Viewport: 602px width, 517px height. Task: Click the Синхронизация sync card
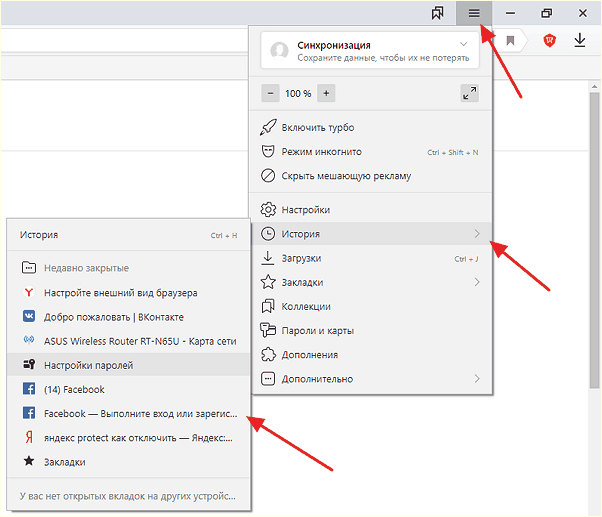370,51
